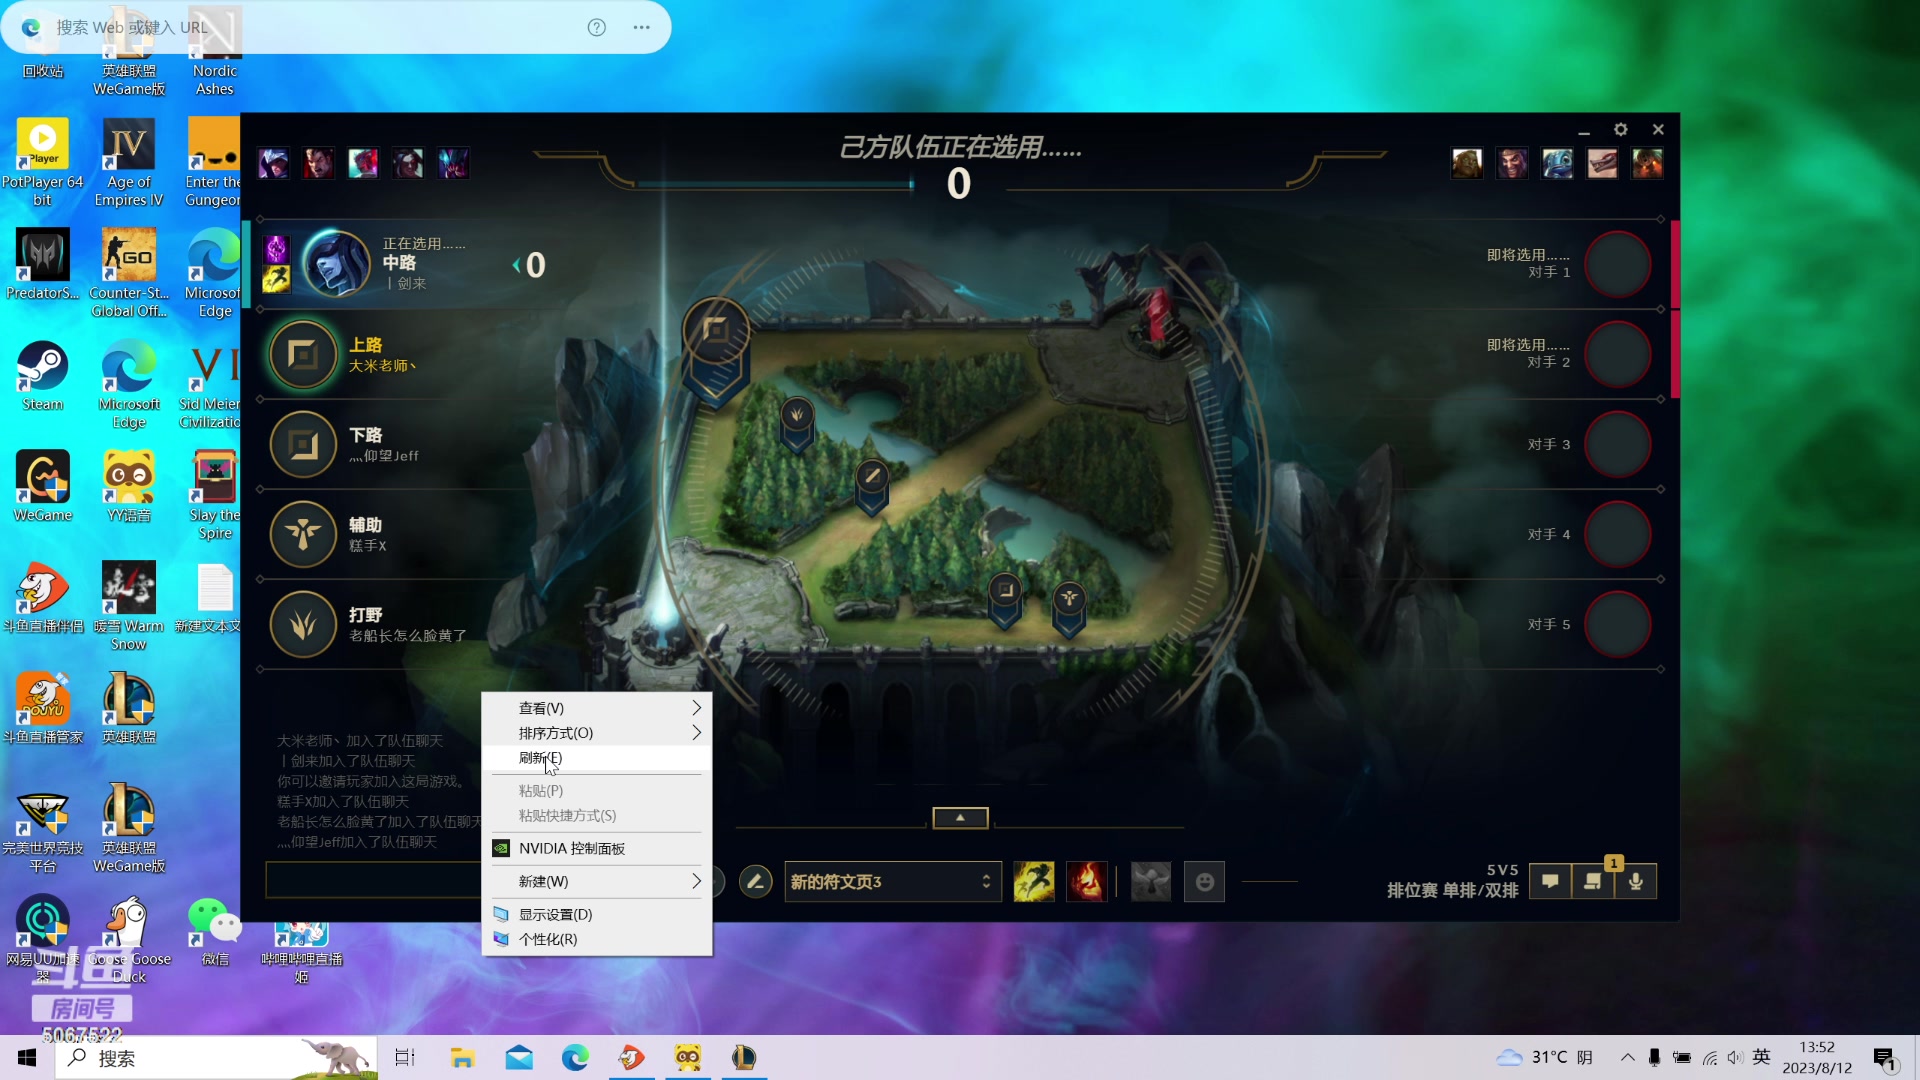The height and width of the screenshot is (1080, 1920).
Task: Expand 新建(W) submenu in context menu
Action: tap(597, 881)
